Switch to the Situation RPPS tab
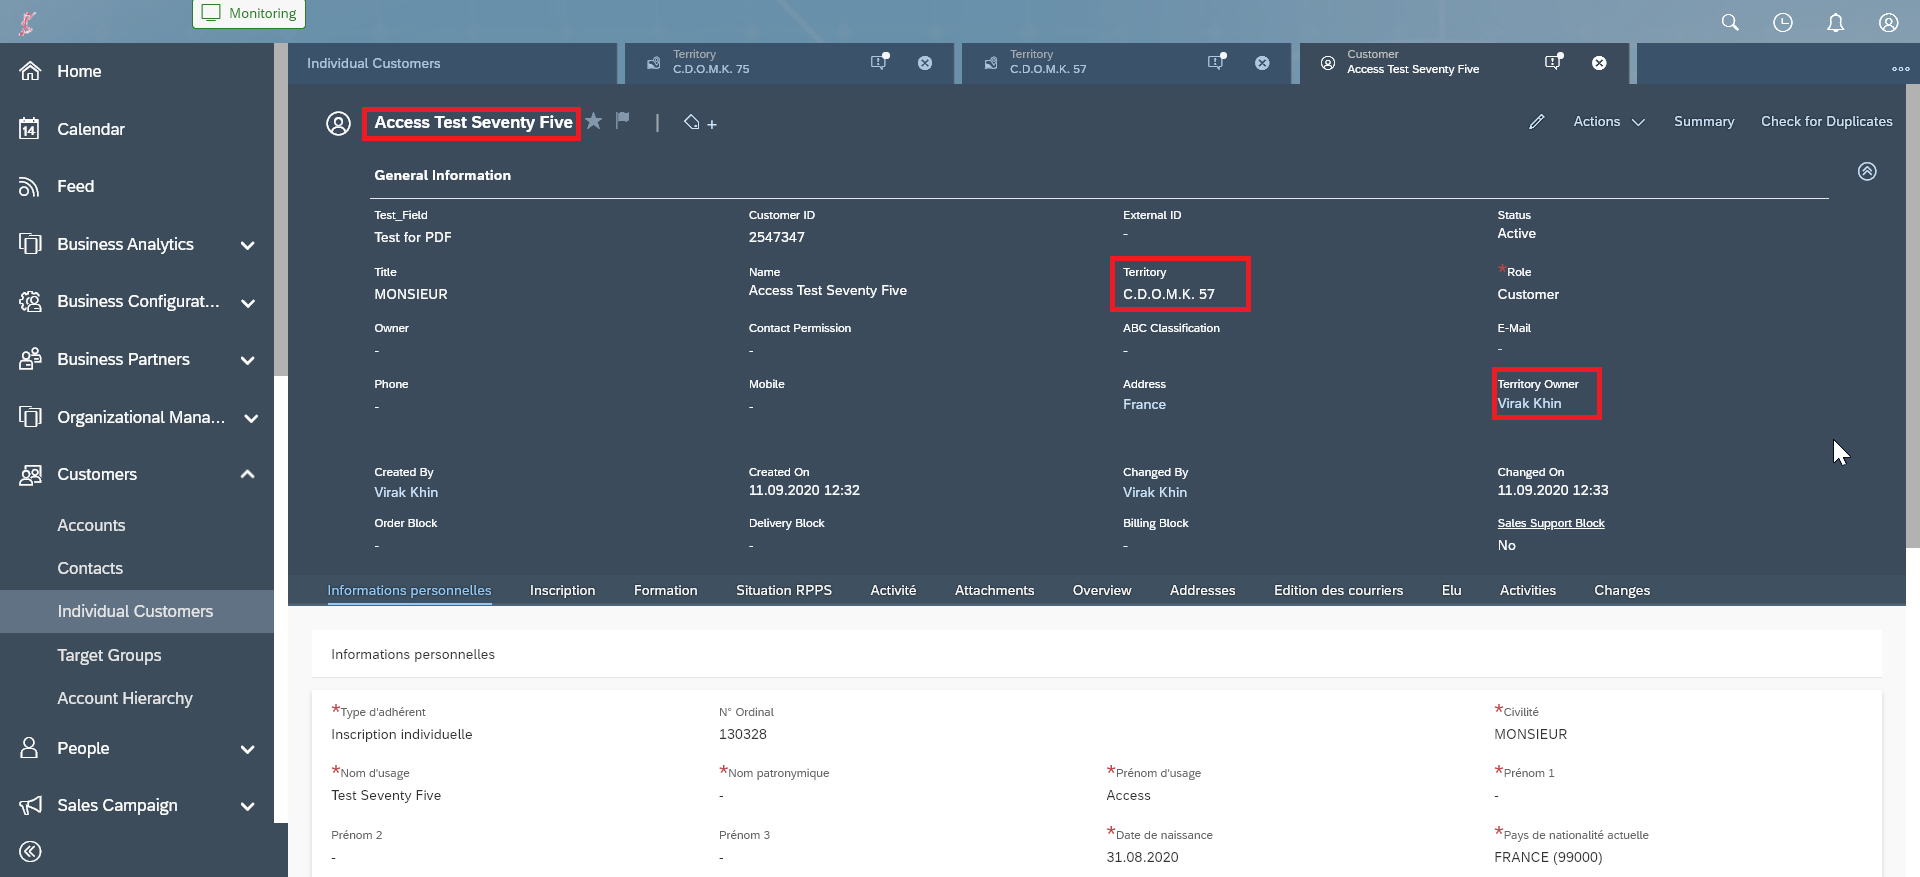The width and height of the screenshot is (1920, 877). click(783, 590)
